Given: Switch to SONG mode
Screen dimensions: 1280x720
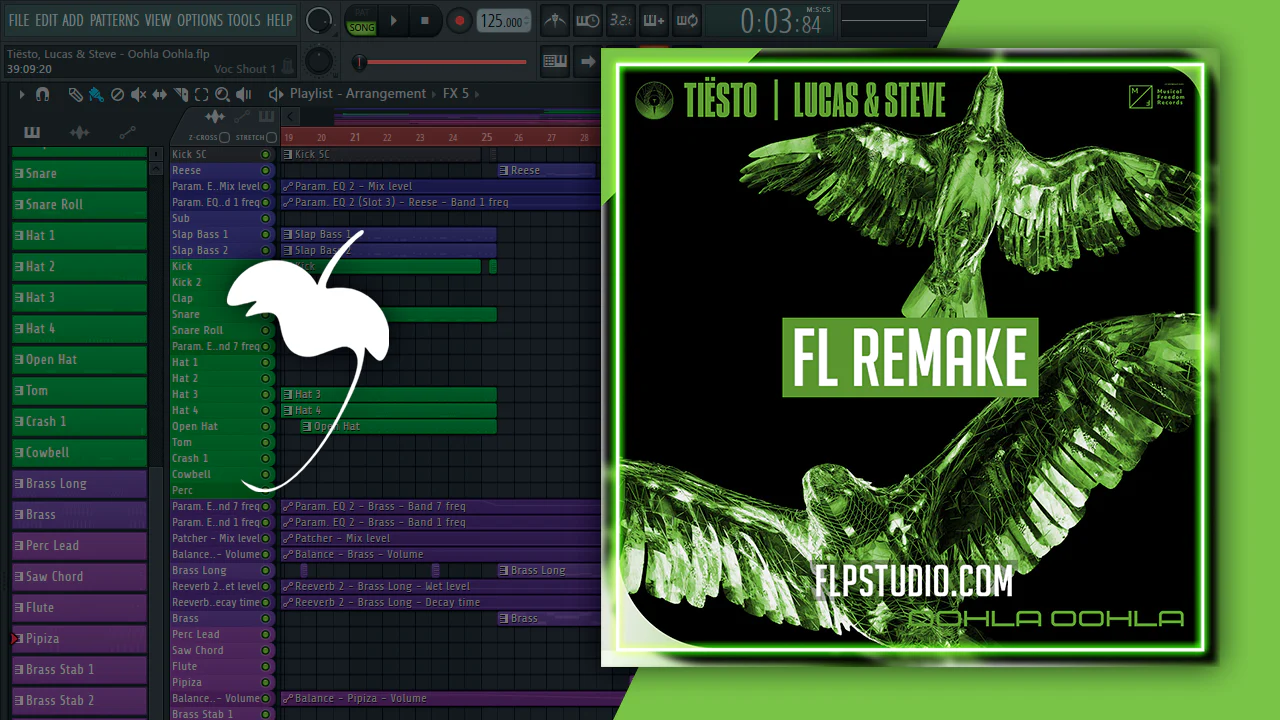Looking at the screenshot, I should coord(361,28).
